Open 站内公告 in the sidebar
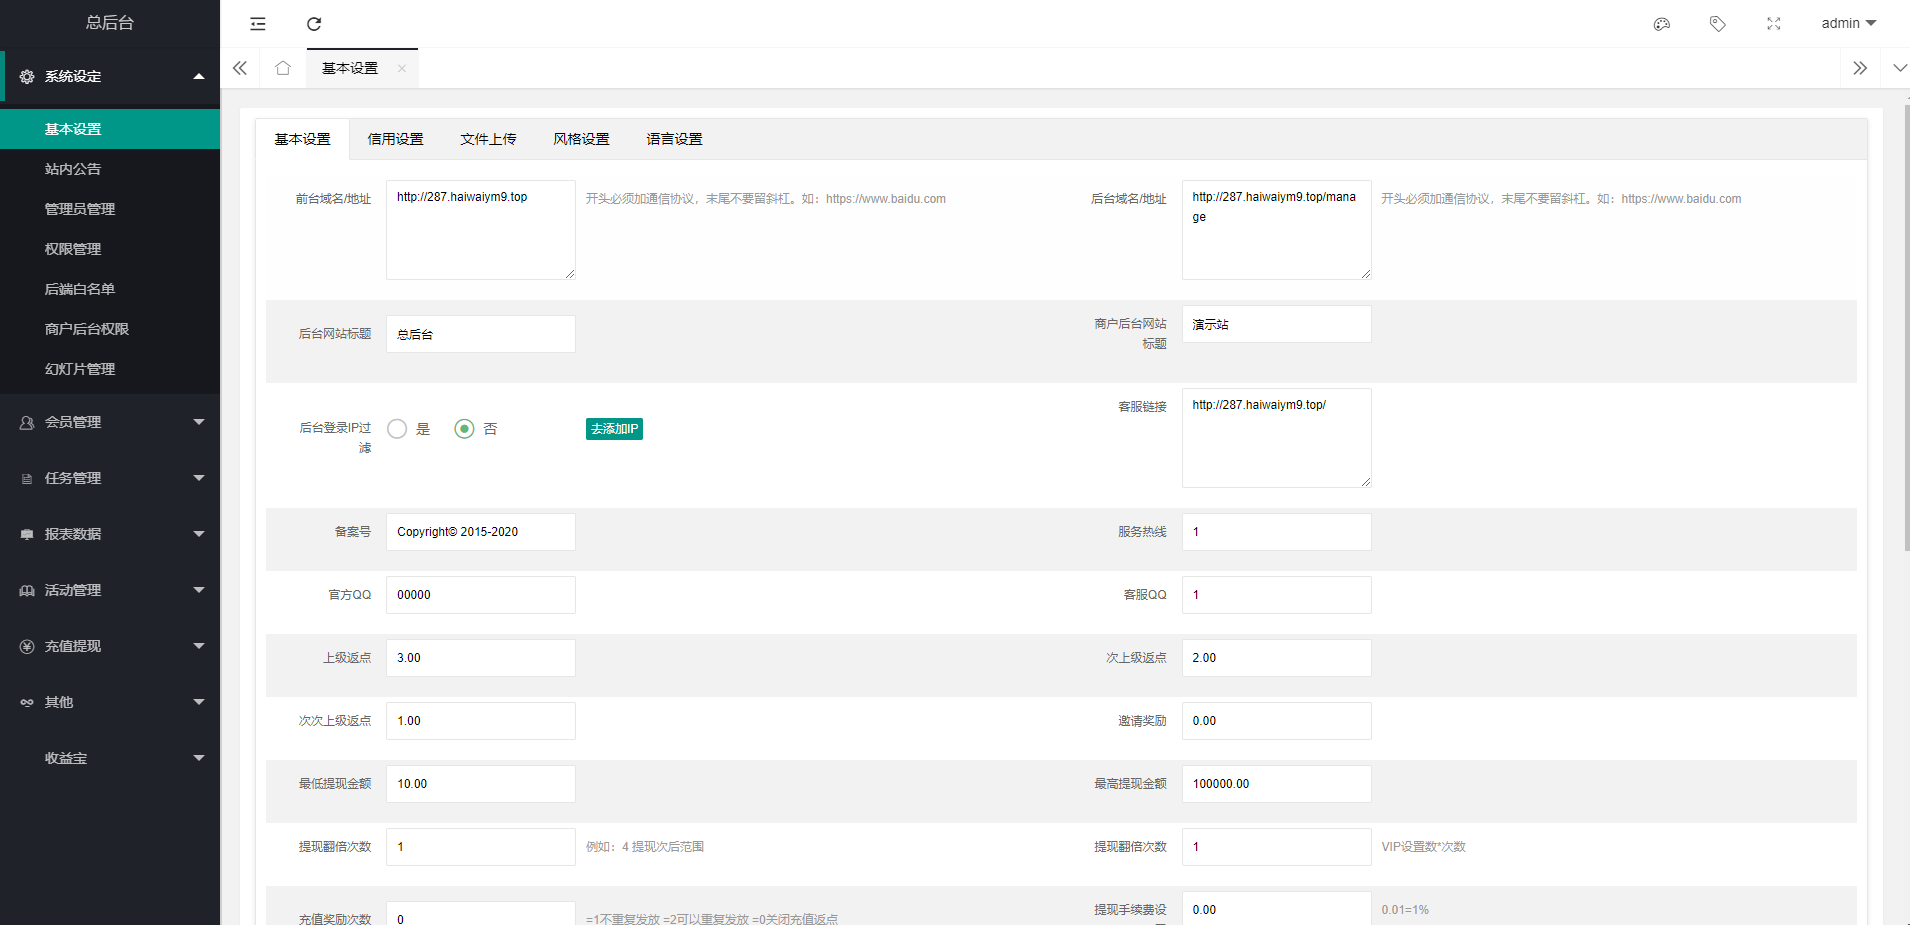 coord(73,169)
